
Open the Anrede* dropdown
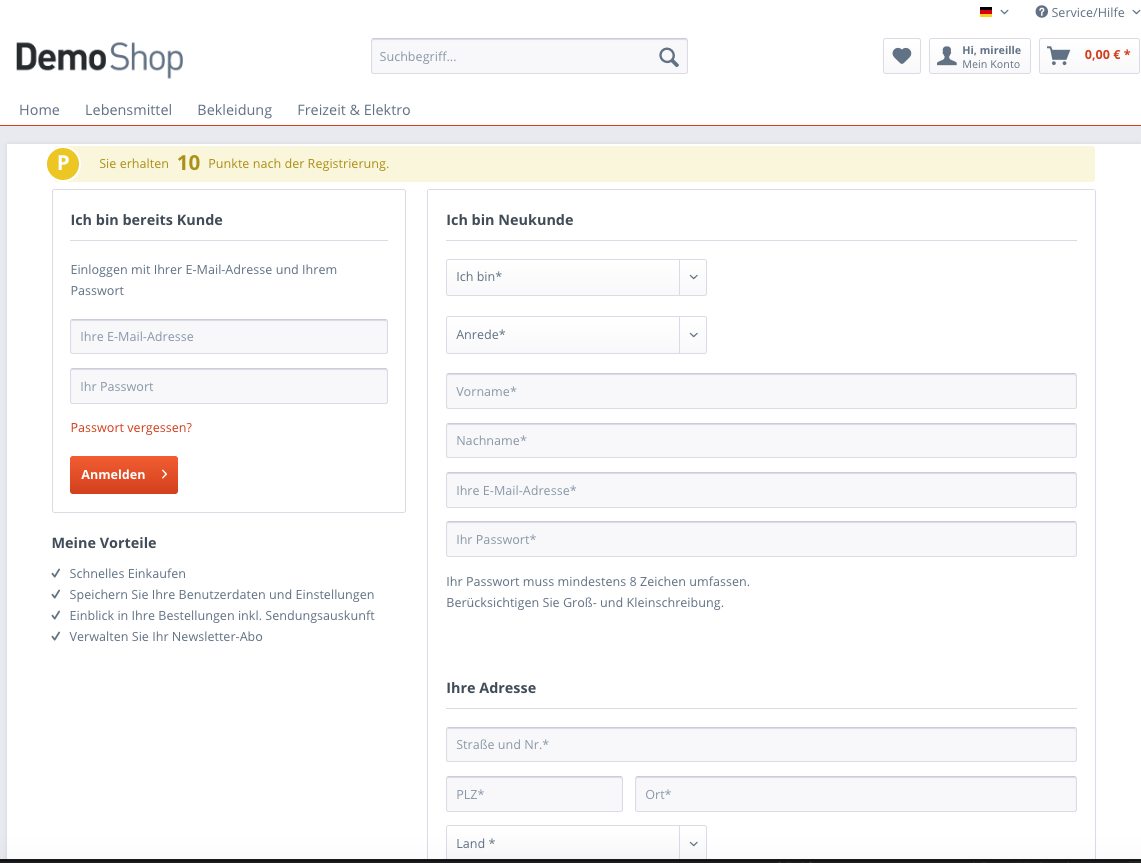pyautogui.click(x=576, y=335)
